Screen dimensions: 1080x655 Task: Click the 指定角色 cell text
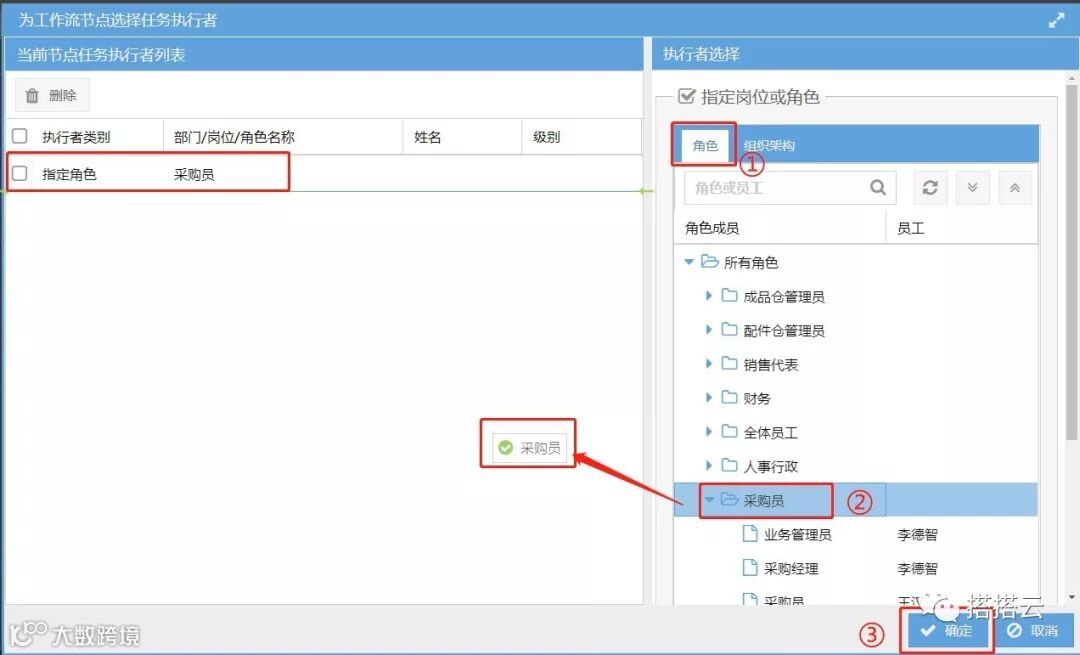point(69,174)
